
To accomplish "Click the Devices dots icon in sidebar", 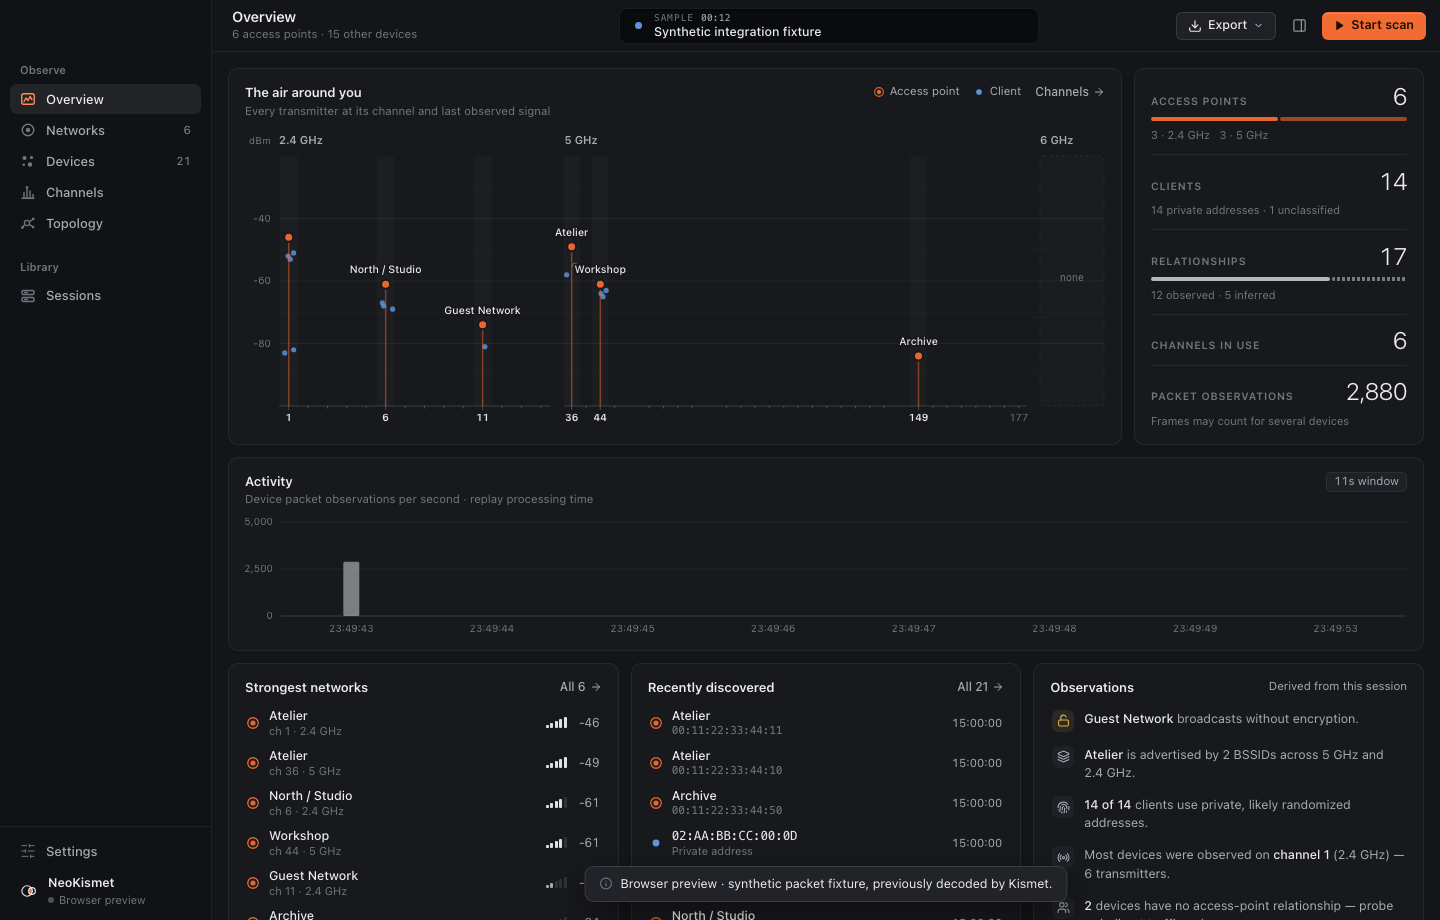I will (28, 161).
